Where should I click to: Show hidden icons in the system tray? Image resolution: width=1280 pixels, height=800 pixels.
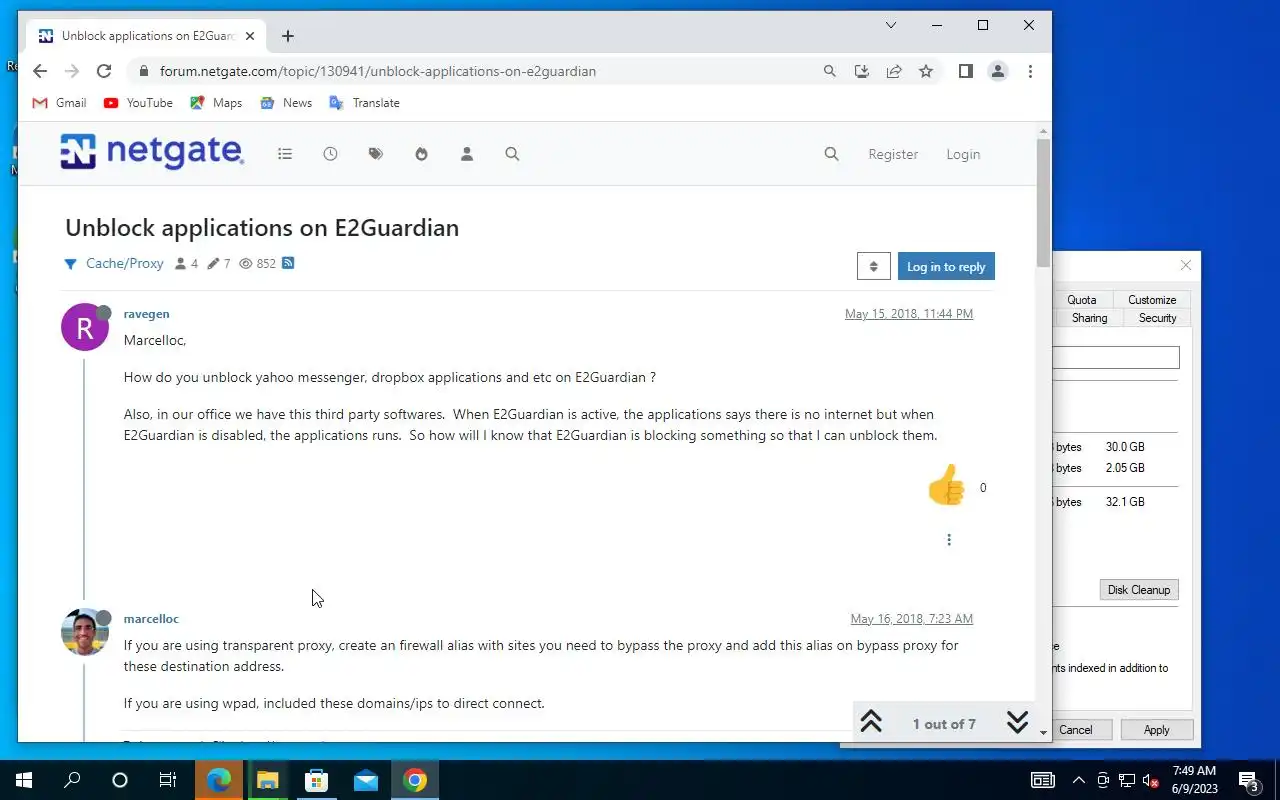pyautogui.click(x=1078, y=780)
